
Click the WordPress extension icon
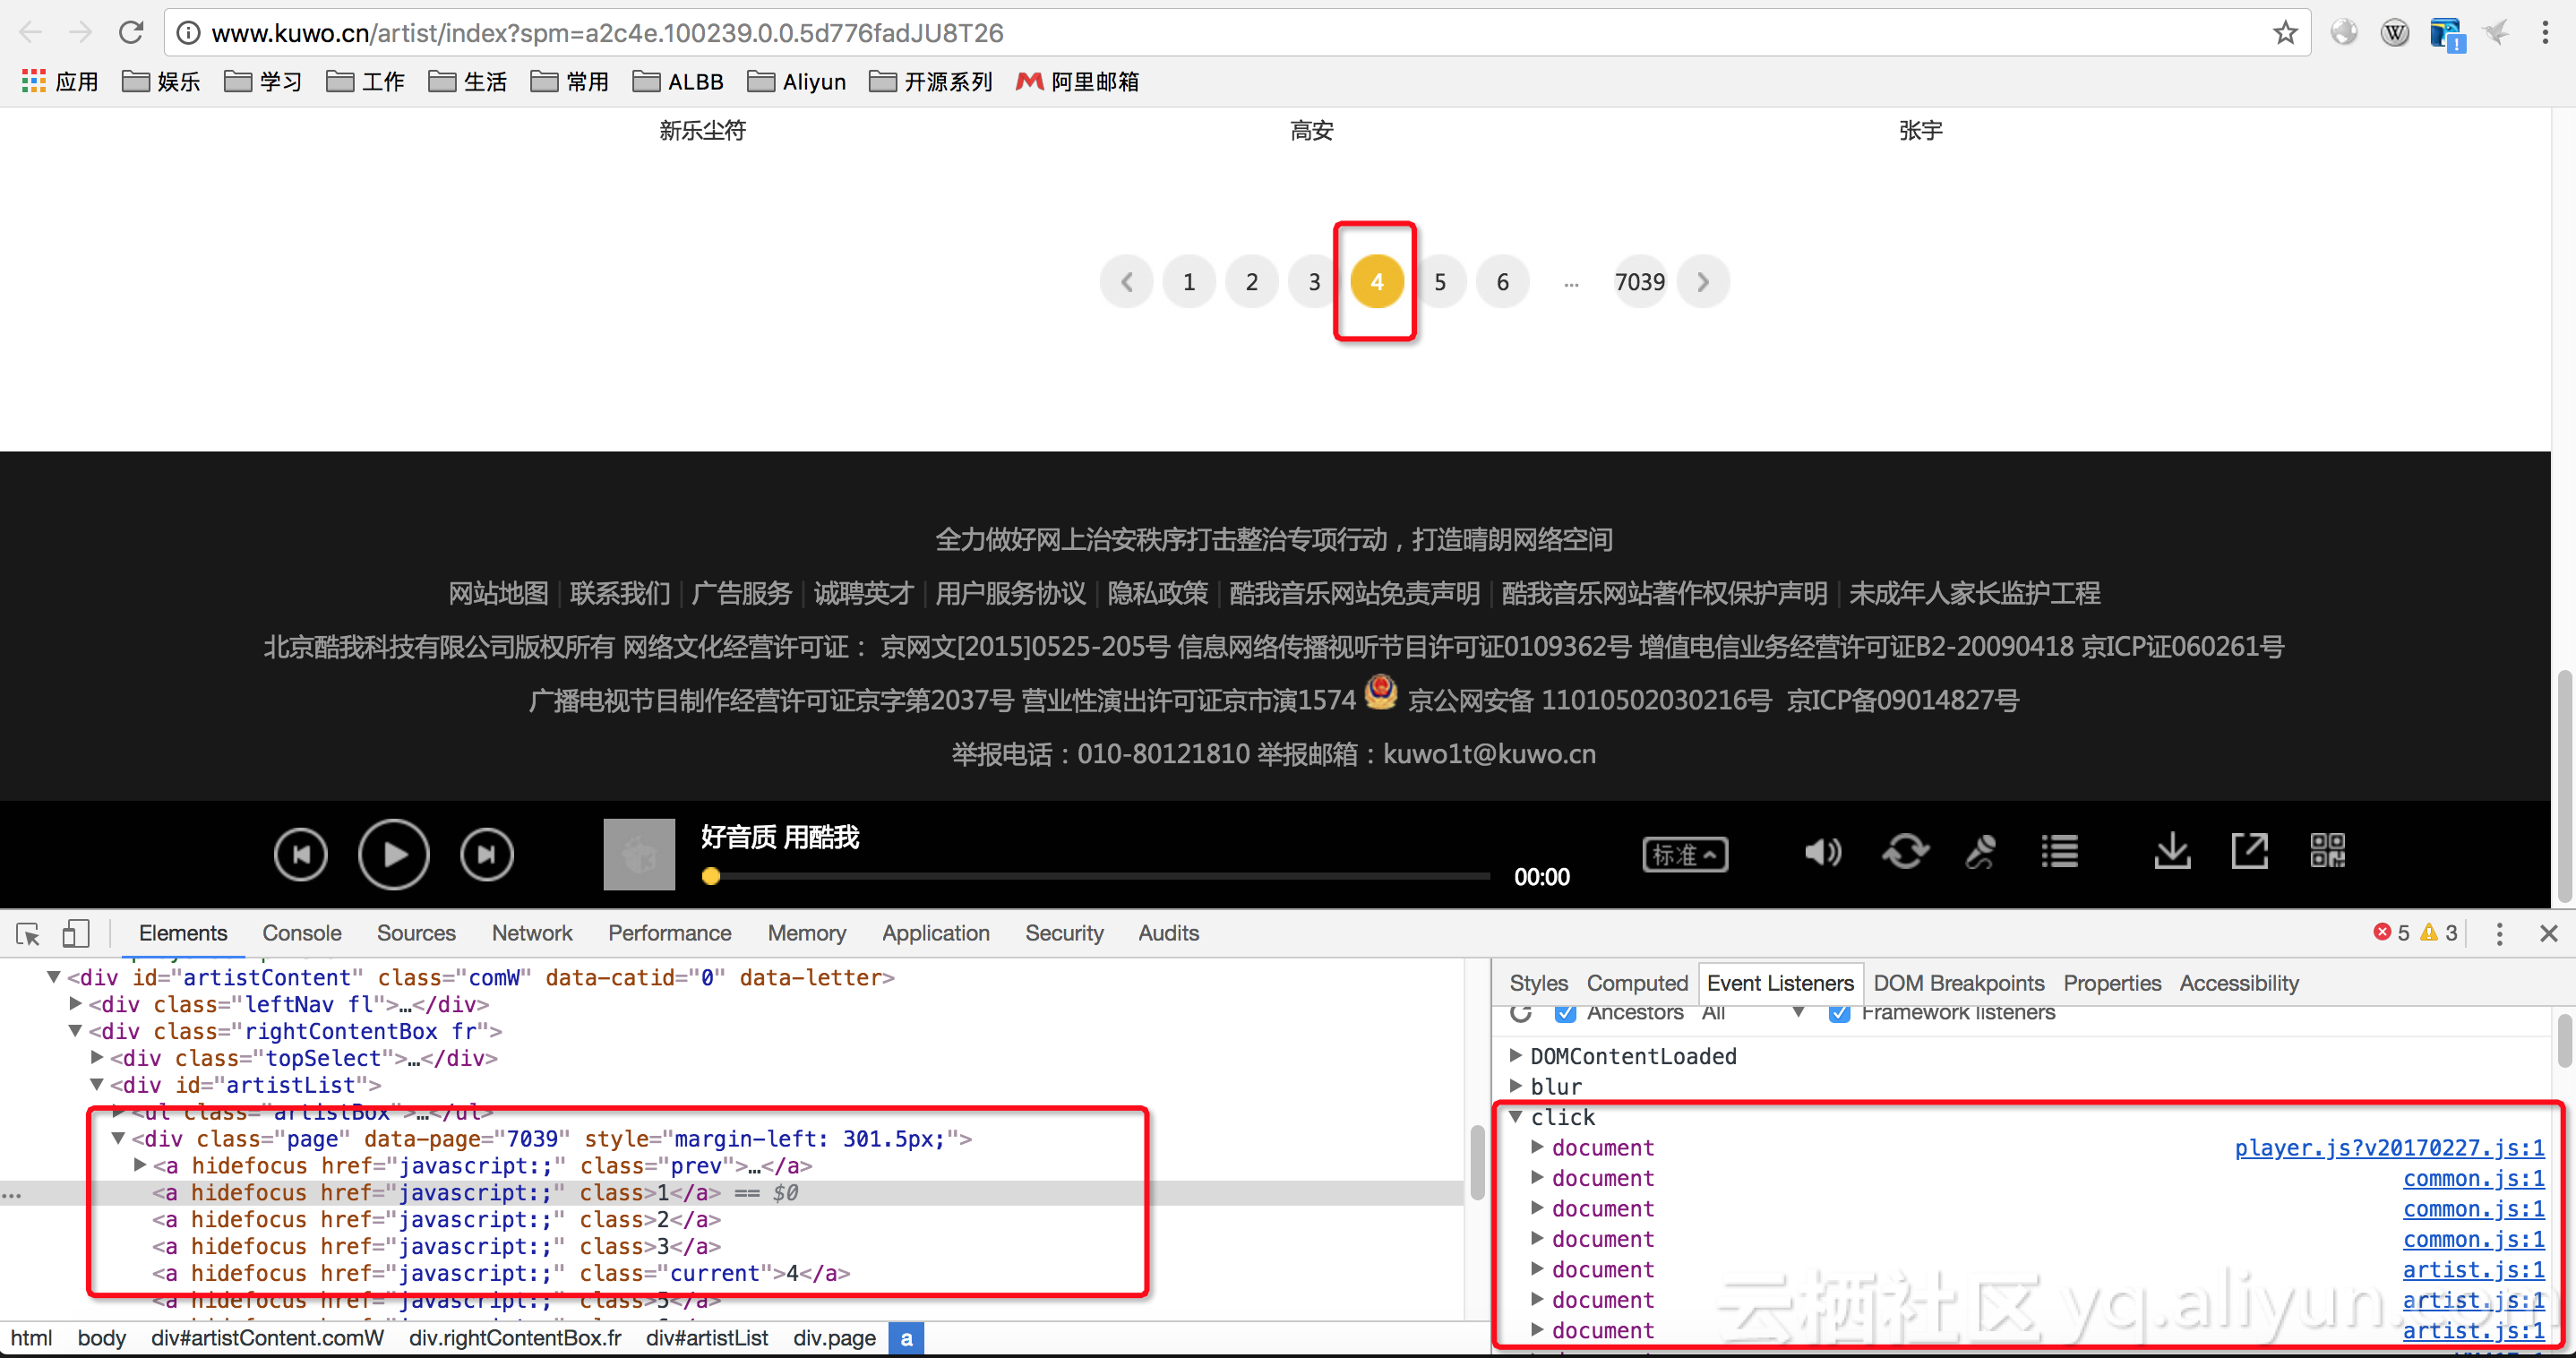[2394, 33]
